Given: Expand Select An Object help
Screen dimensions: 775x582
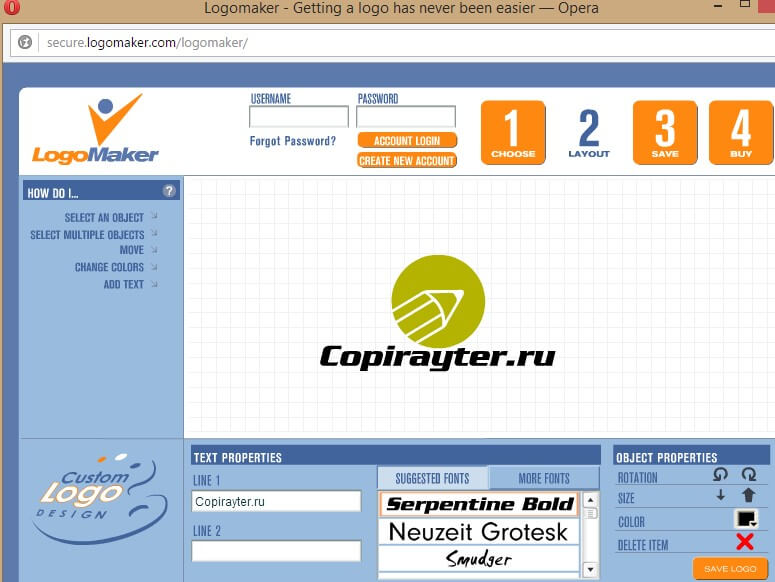Looking at the screenshot, I should (111, 217).
